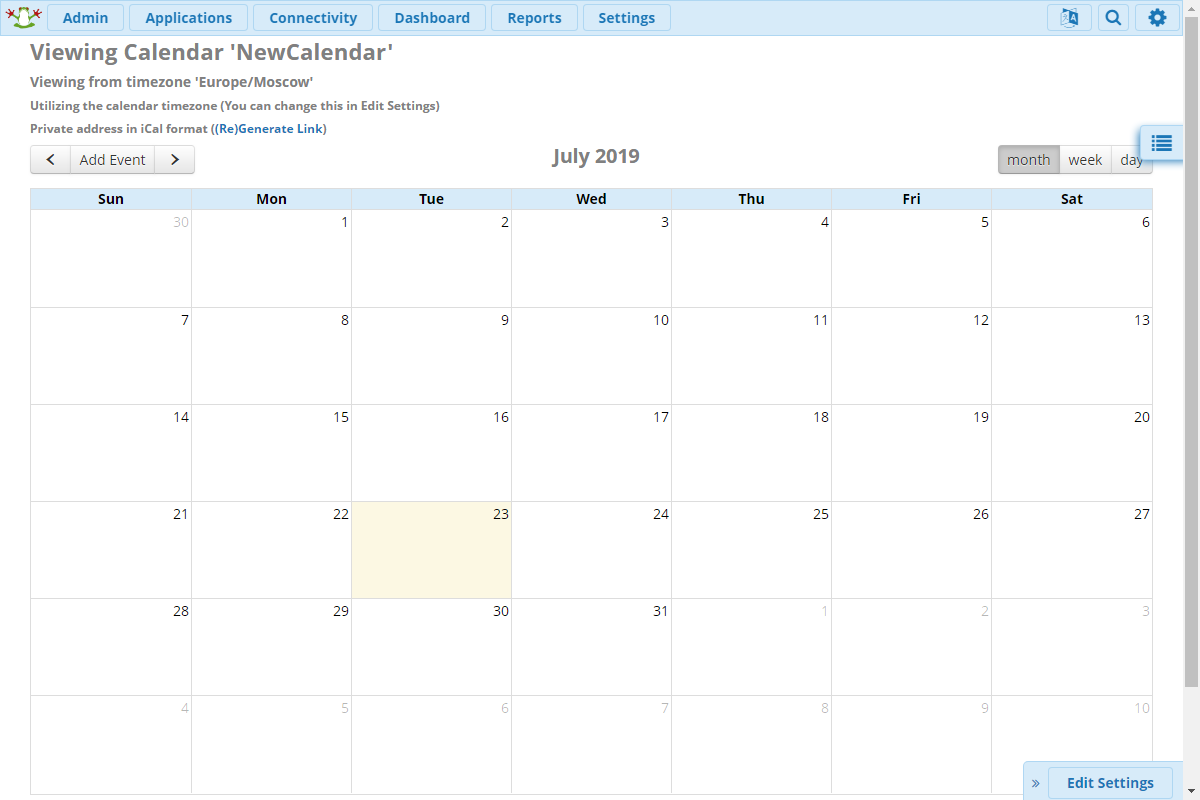Expand the Applications menu
This screenshot has height=800, width=1200.
point(188,18)
